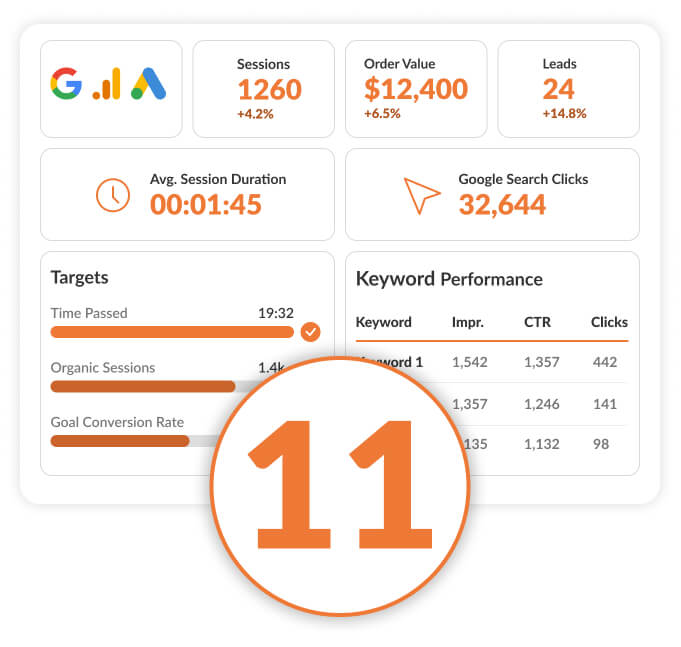Click the Time Passed progress bar
681x647 pixels.
172,332
